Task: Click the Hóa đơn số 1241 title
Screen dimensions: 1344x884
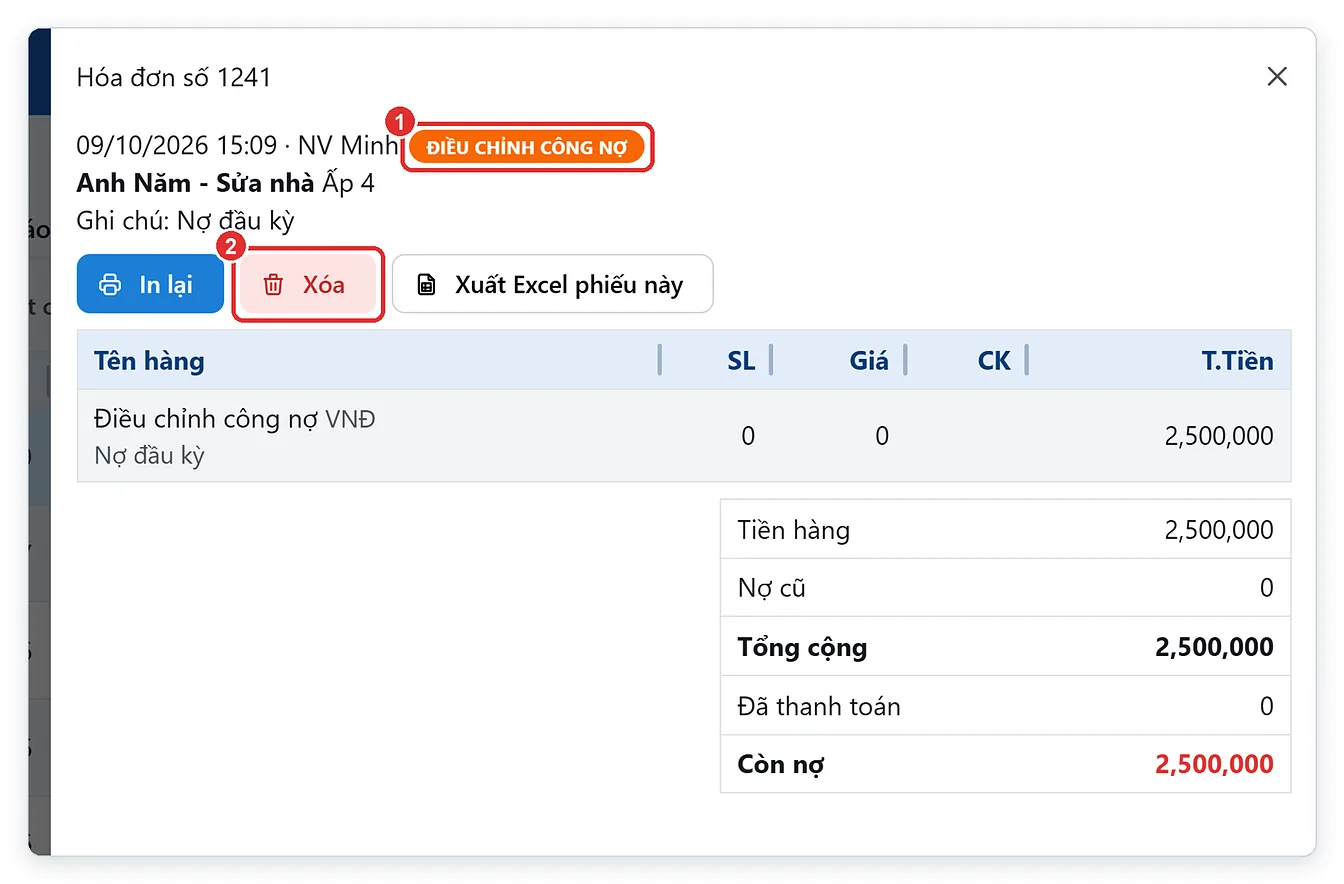Action: [x=174, y=77]
